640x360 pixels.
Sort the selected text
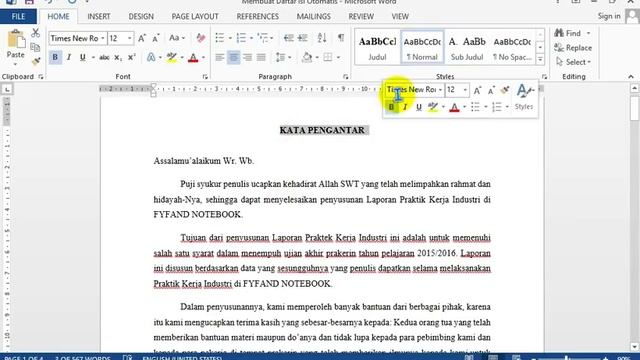pyautogui.click(x=322, y=38)
